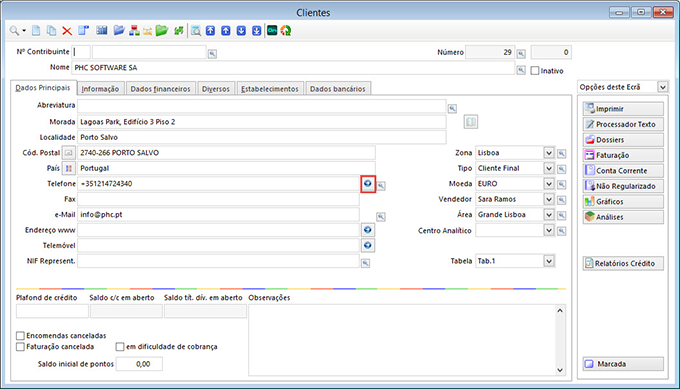This screenshot has width=680, height=389.
Task: Click lookup icon next to Número field
Action: (x=521, y=54)
